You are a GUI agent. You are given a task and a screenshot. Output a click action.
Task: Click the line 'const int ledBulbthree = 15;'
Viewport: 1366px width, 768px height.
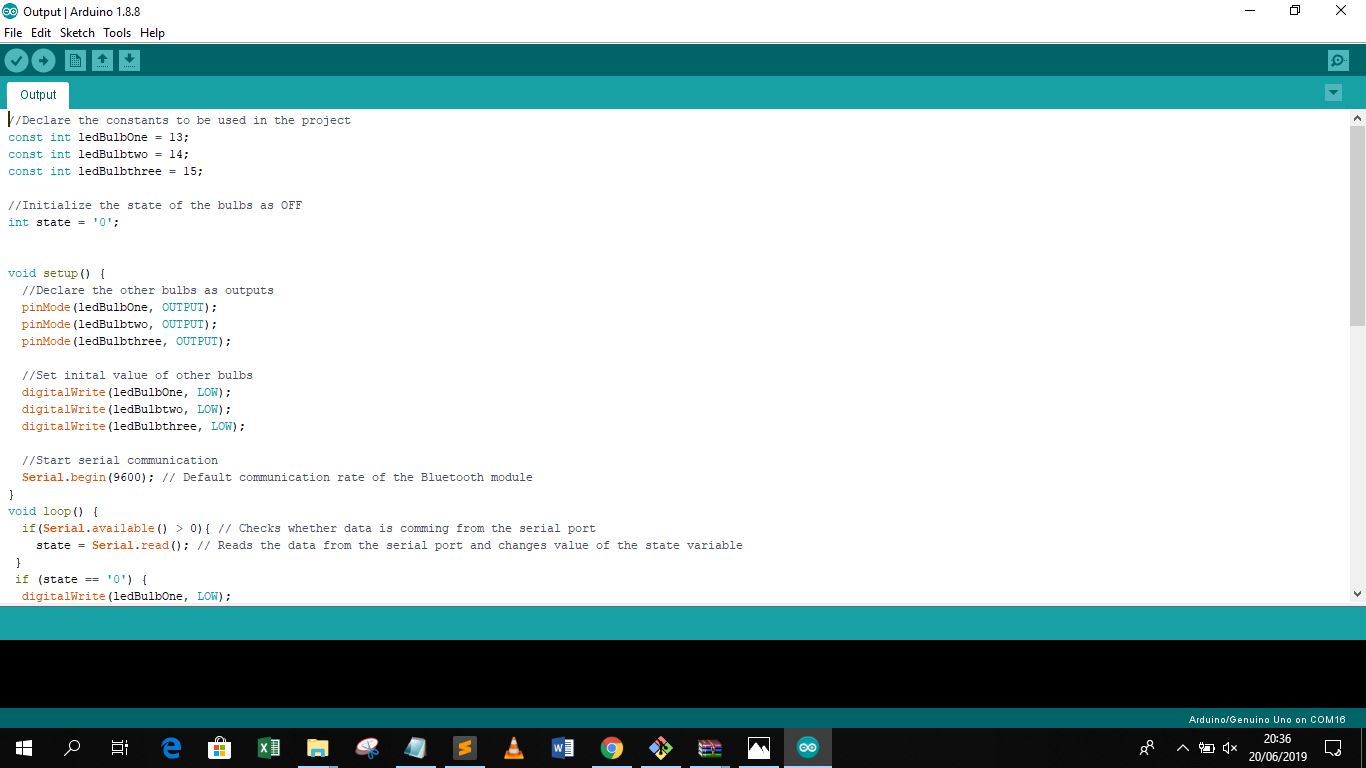(x=105, y=171)
